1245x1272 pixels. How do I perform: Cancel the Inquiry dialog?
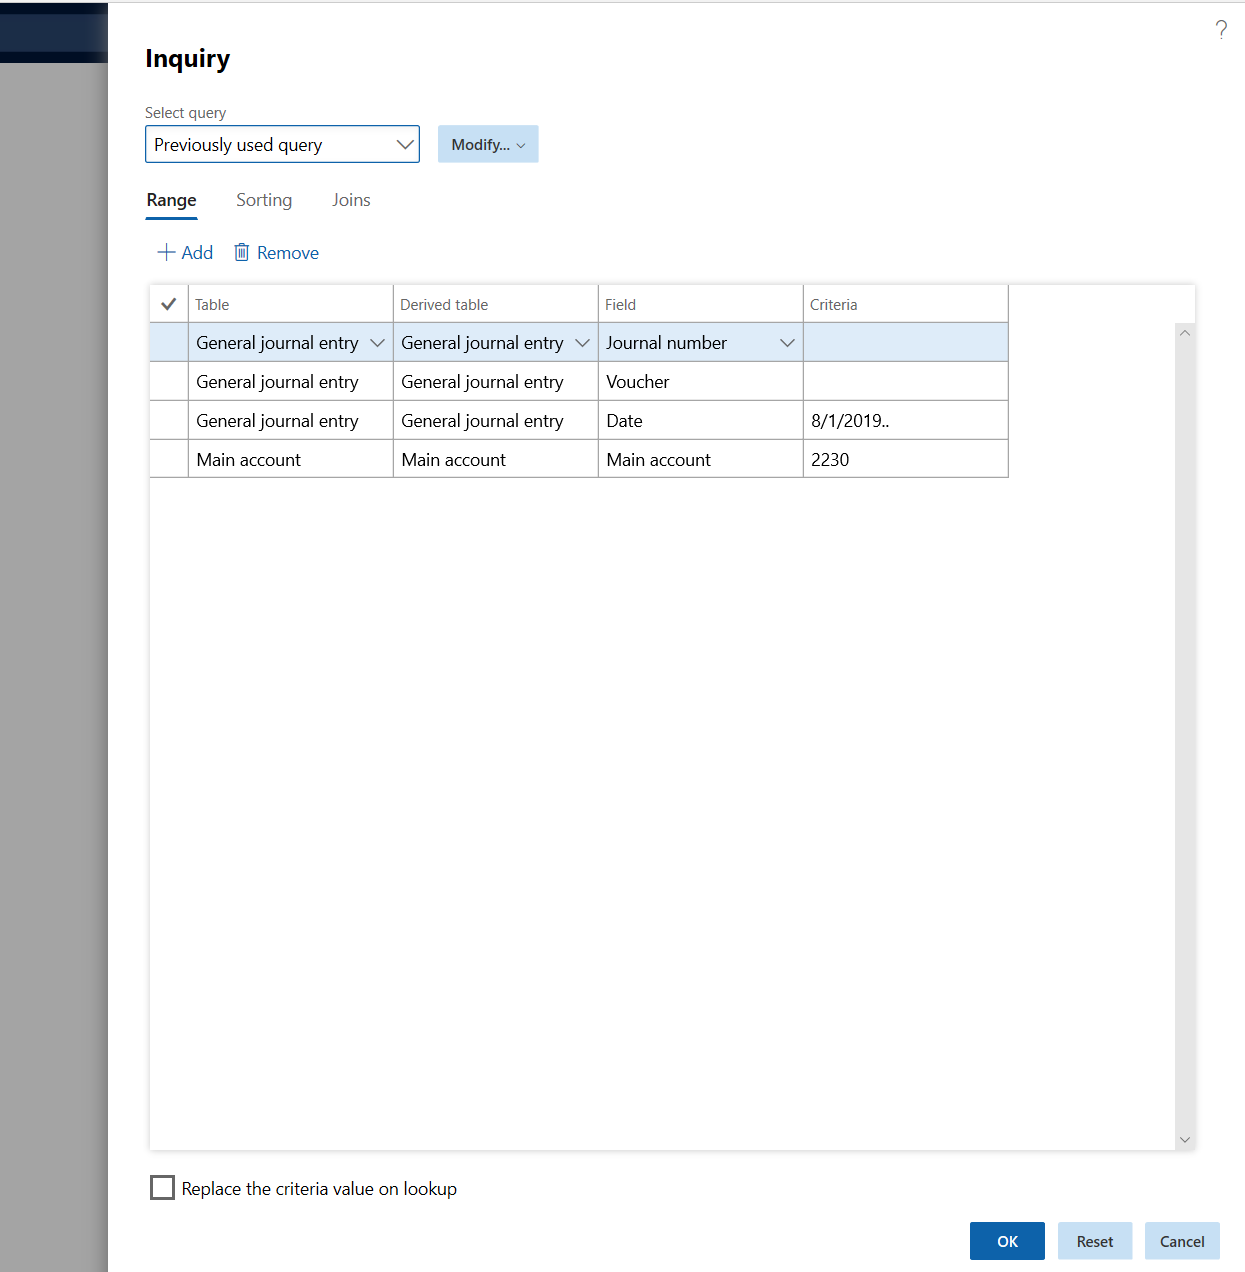point(1182,1241)
